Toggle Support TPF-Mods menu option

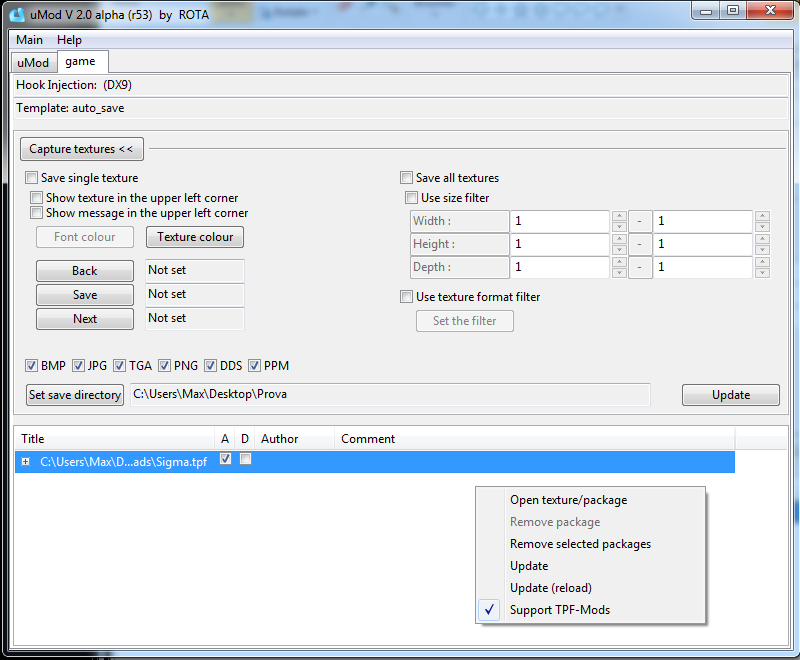[x=559, y=610]
